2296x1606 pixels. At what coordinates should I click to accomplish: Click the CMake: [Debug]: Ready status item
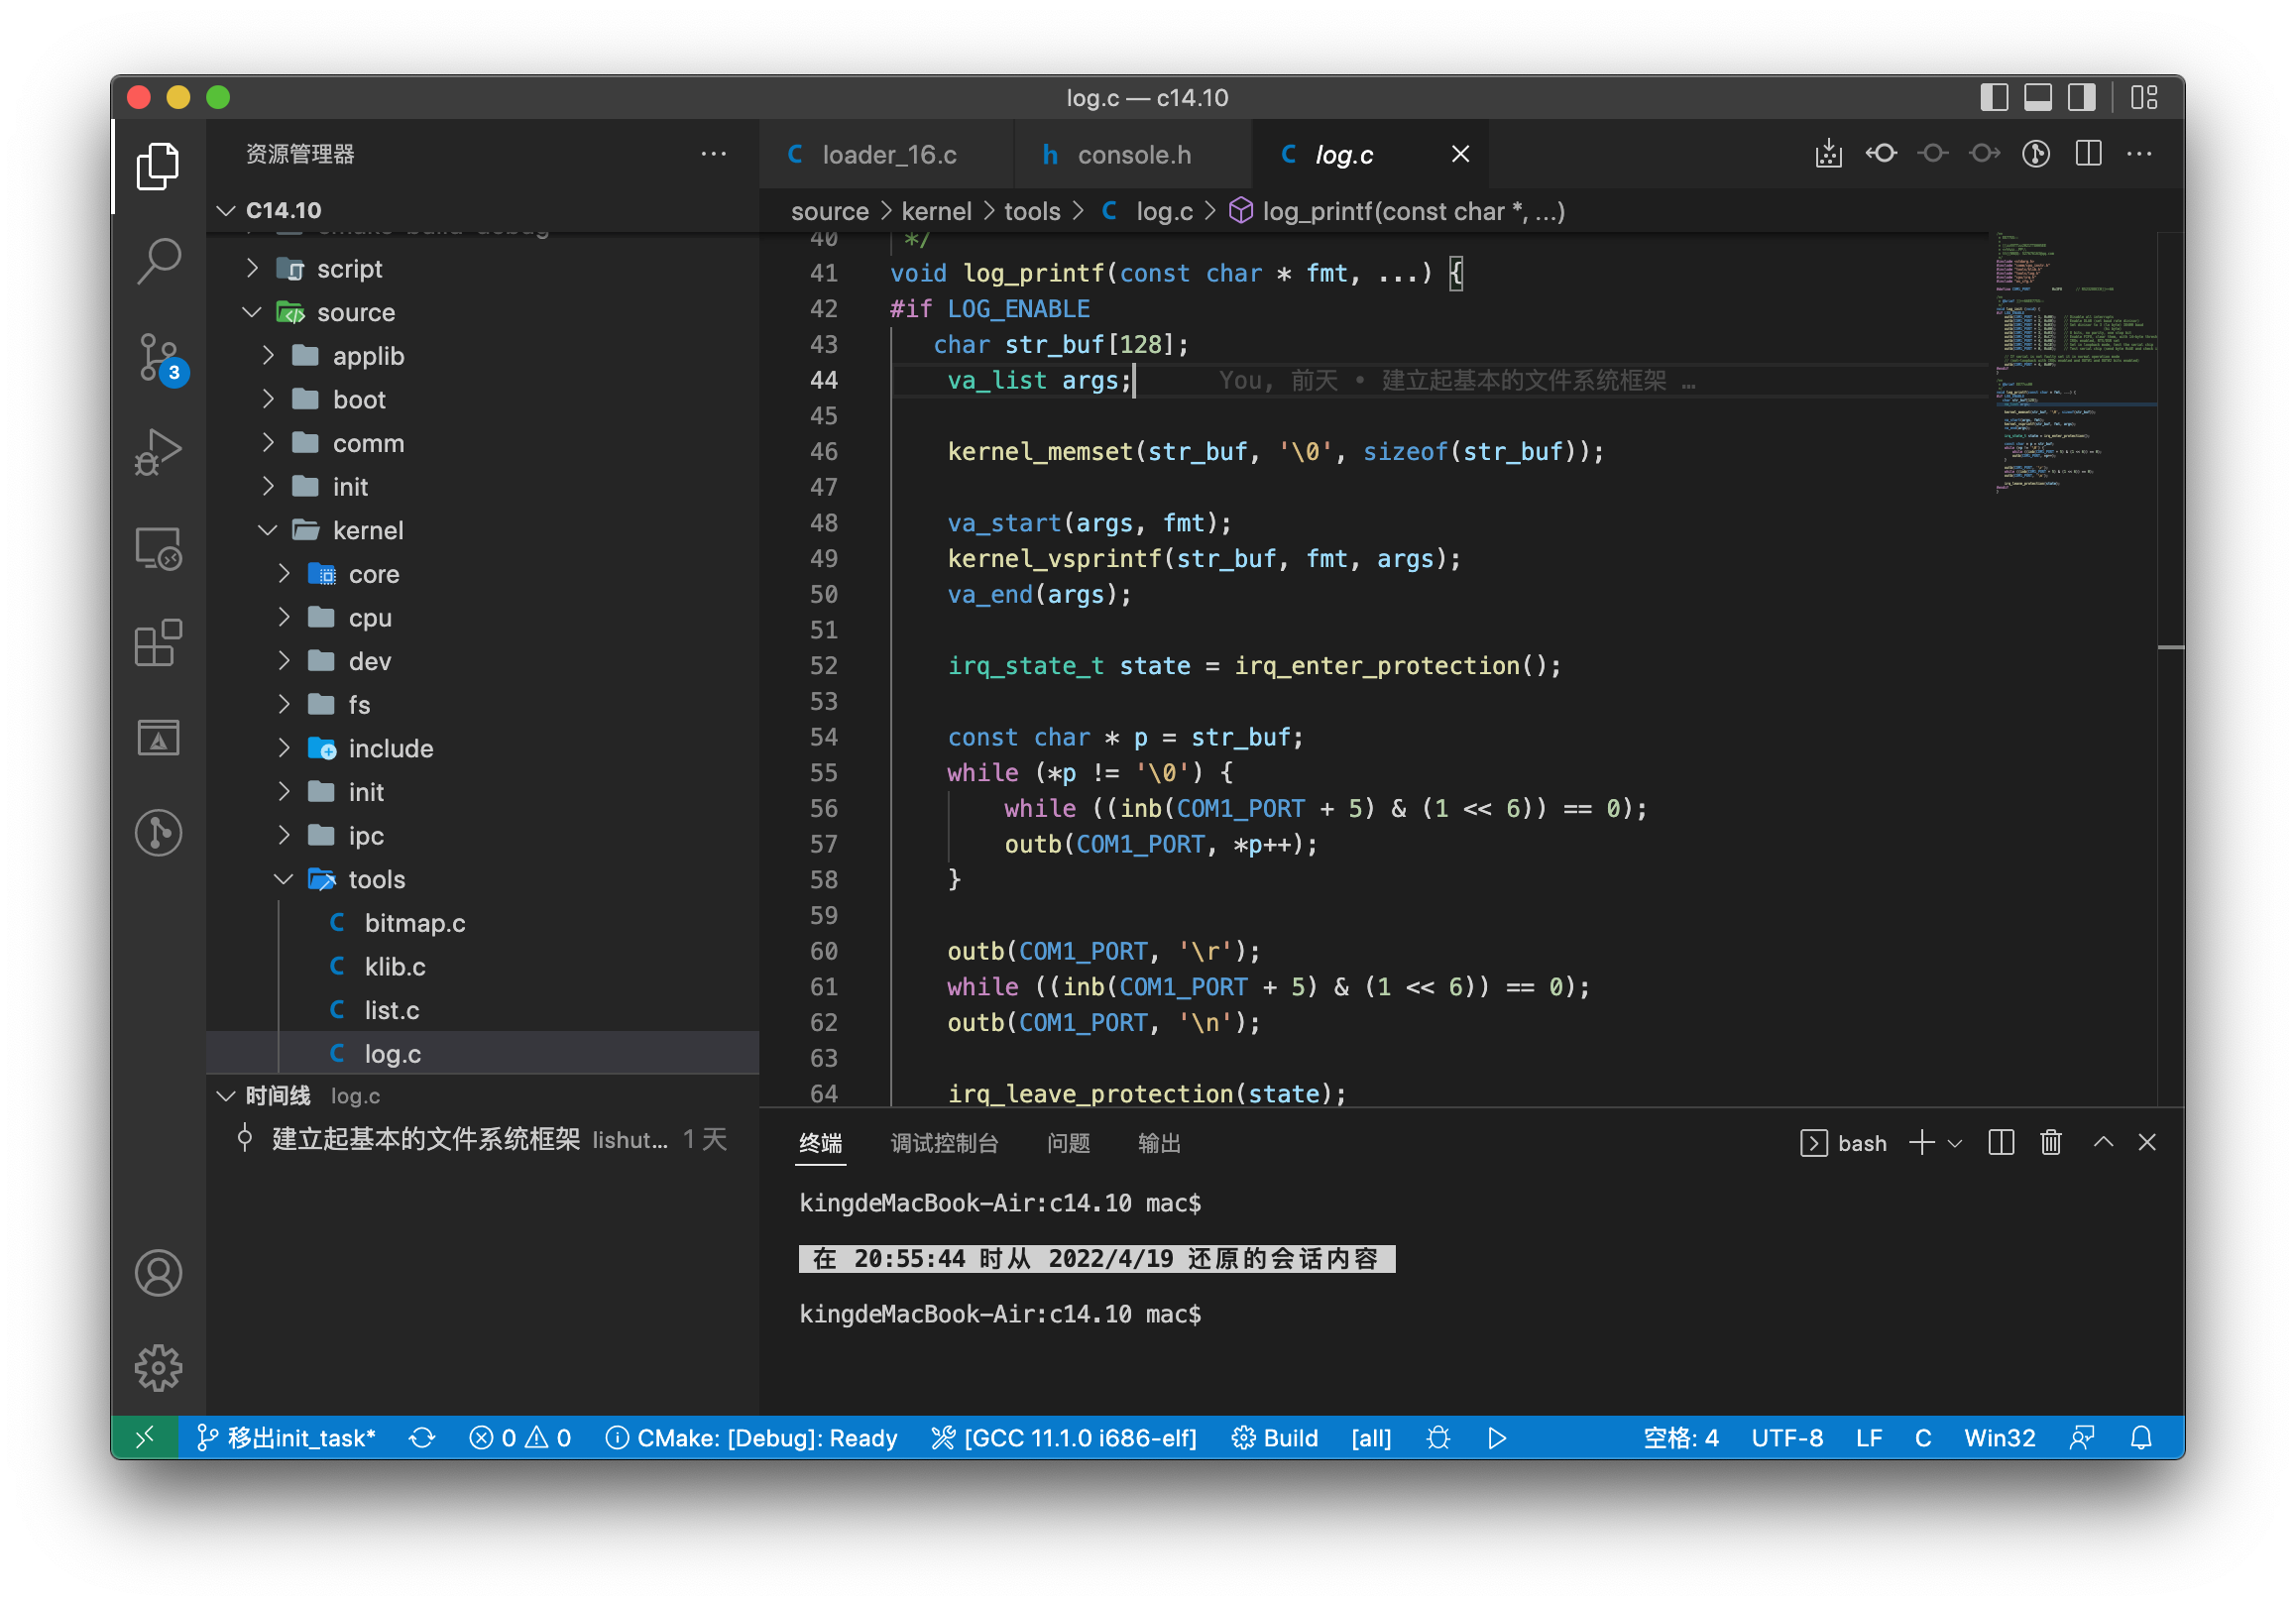(752, 1438)
